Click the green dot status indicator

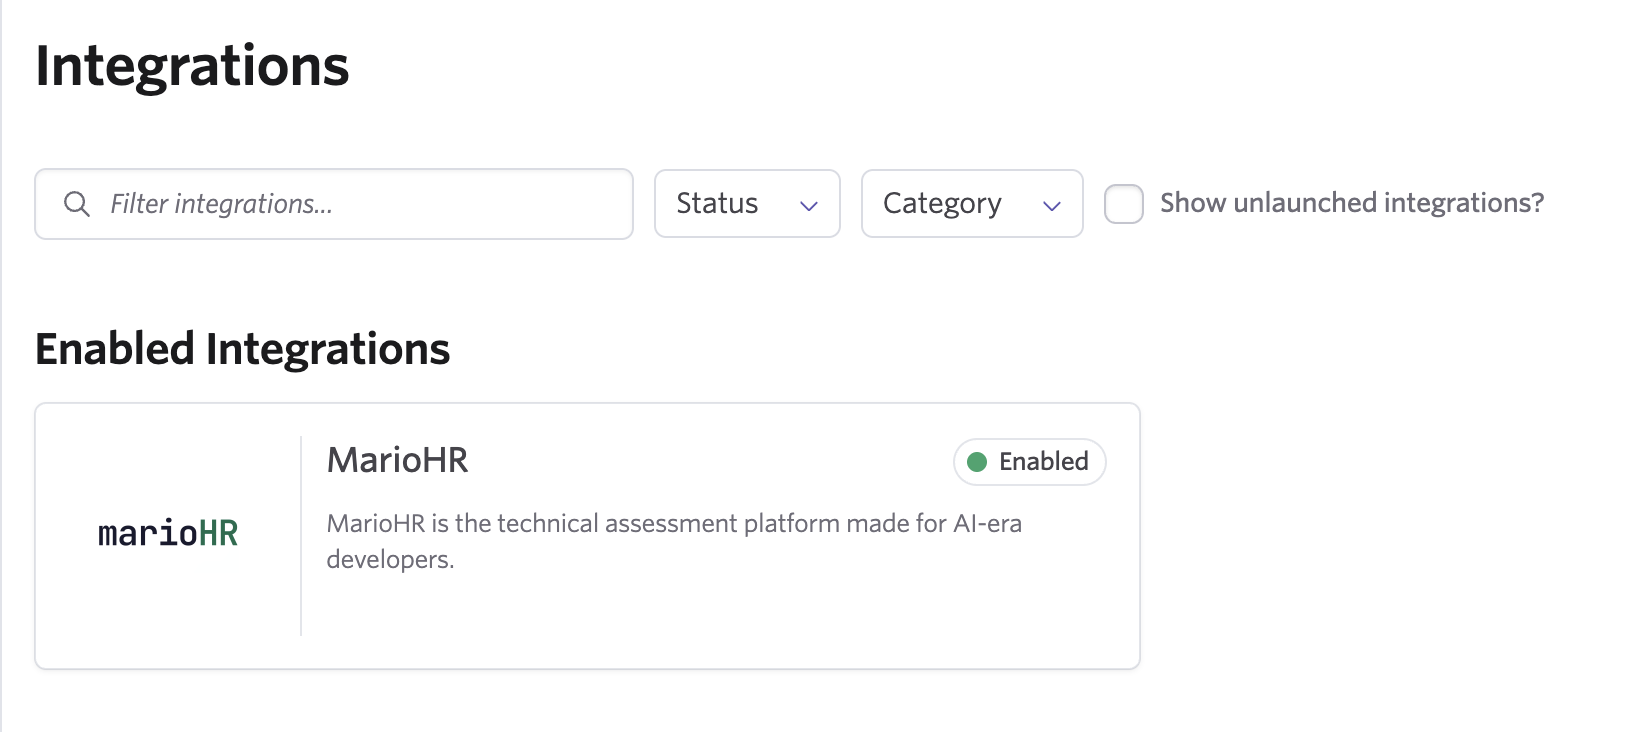977,462
